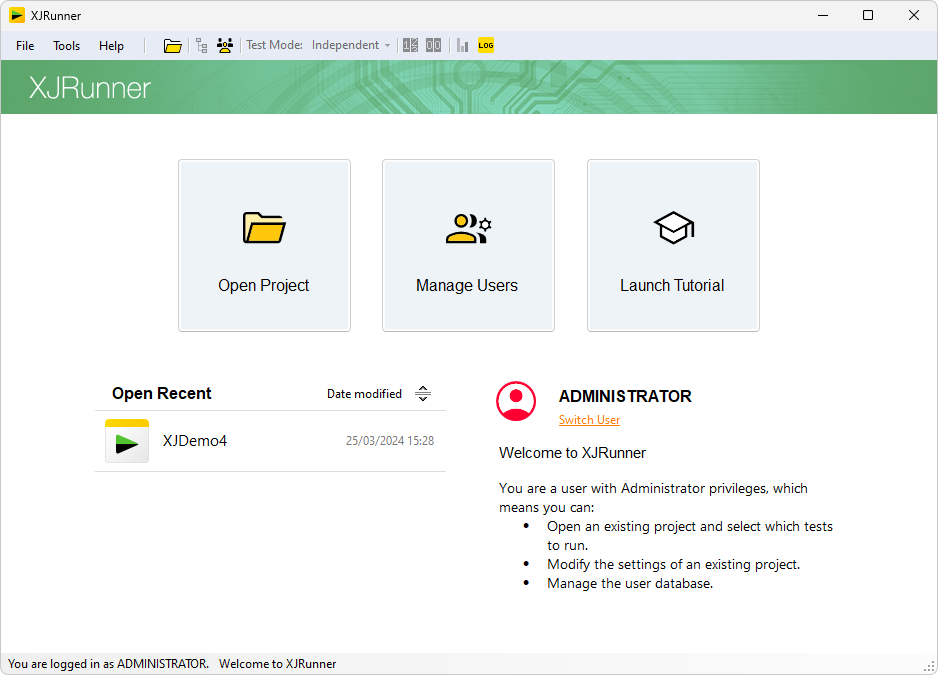Start the Launch Tutorial tile
Image resolution: width=938 pixels, height=675 pixels.
click(x=672, y=245)
